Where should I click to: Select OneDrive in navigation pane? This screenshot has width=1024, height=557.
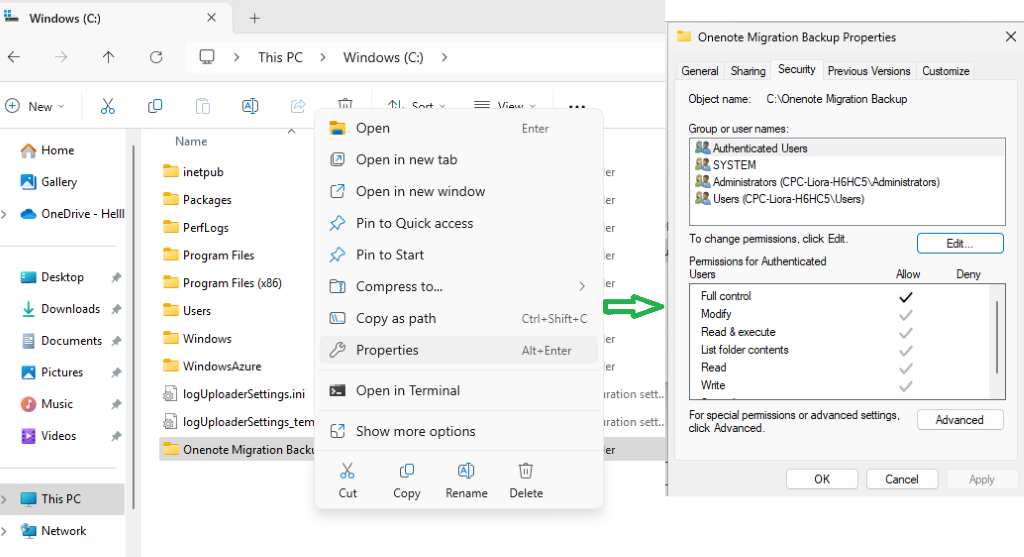point(72,214)
